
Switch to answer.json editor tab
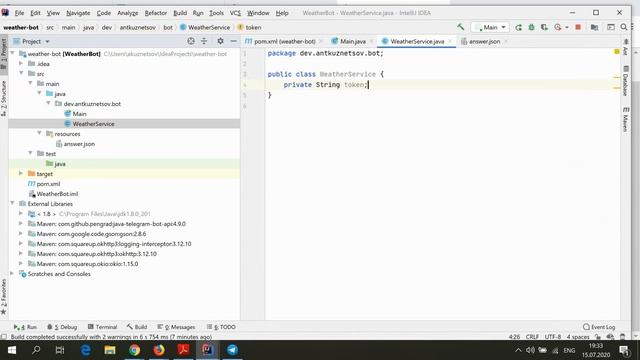tap(484, 41)
